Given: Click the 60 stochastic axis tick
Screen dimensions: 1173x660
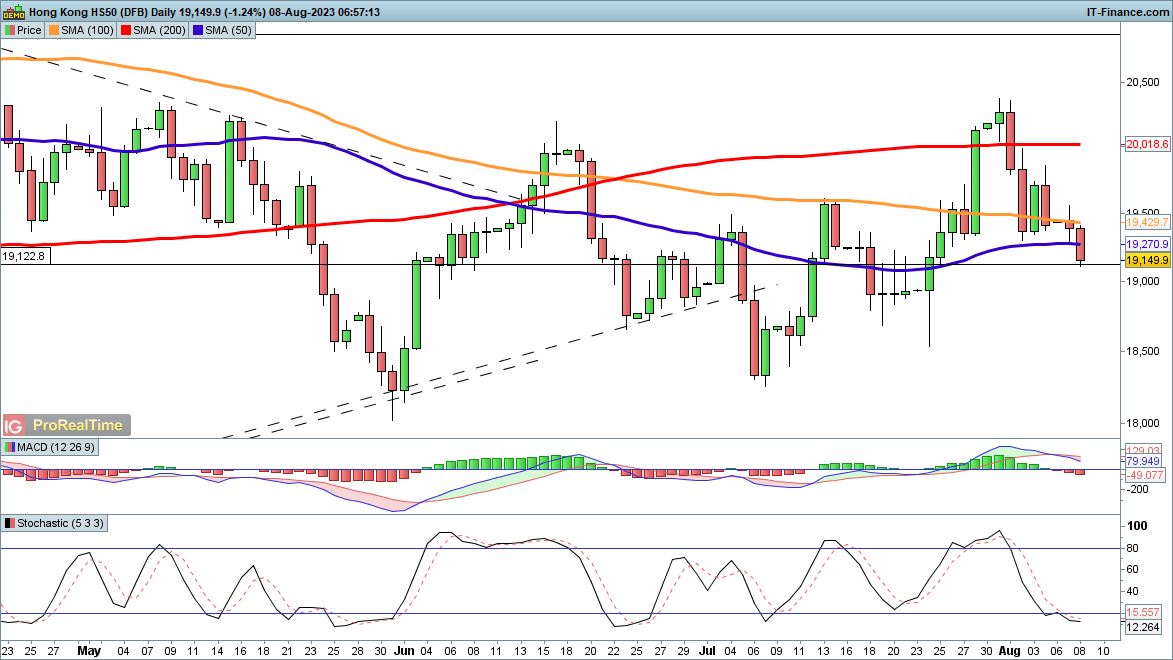Looking at the screenshot, I should (1133, 569).
